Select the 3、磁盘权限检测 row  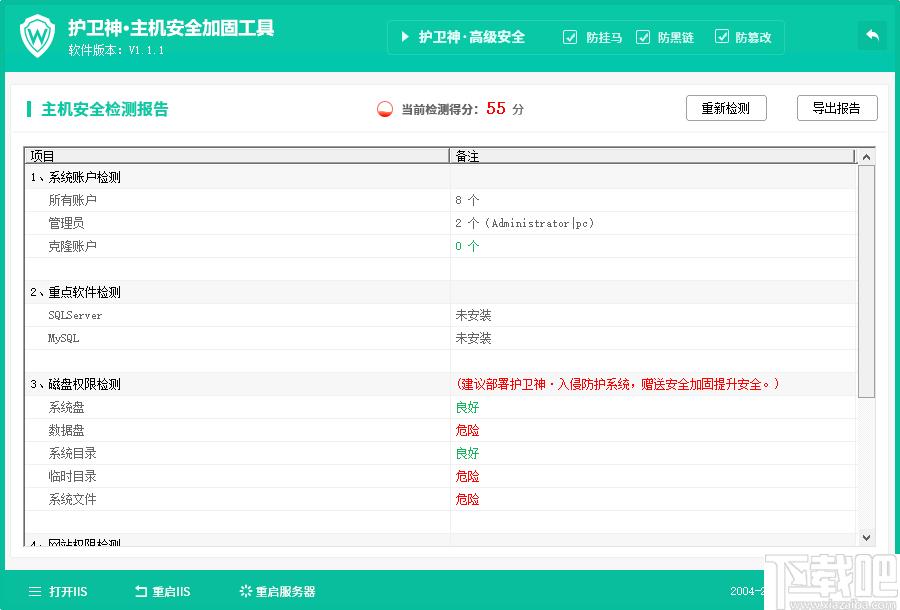pos(440,384)
